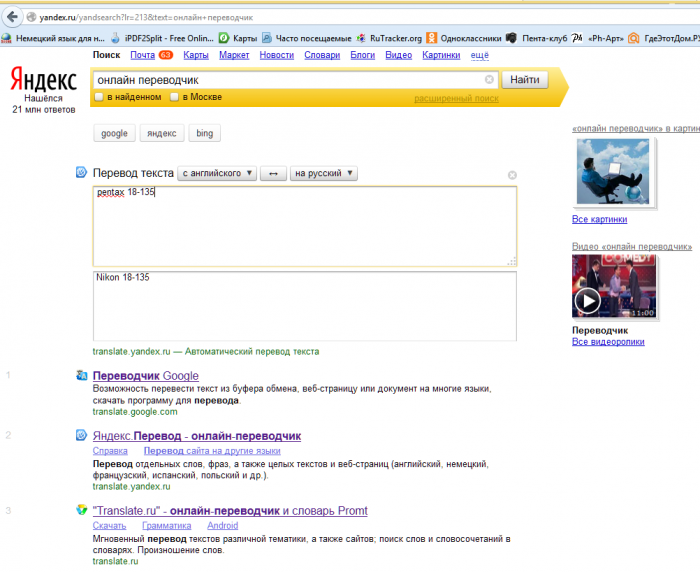Go to the Словари service
700x572 pixels.
(x=322, y=55)
